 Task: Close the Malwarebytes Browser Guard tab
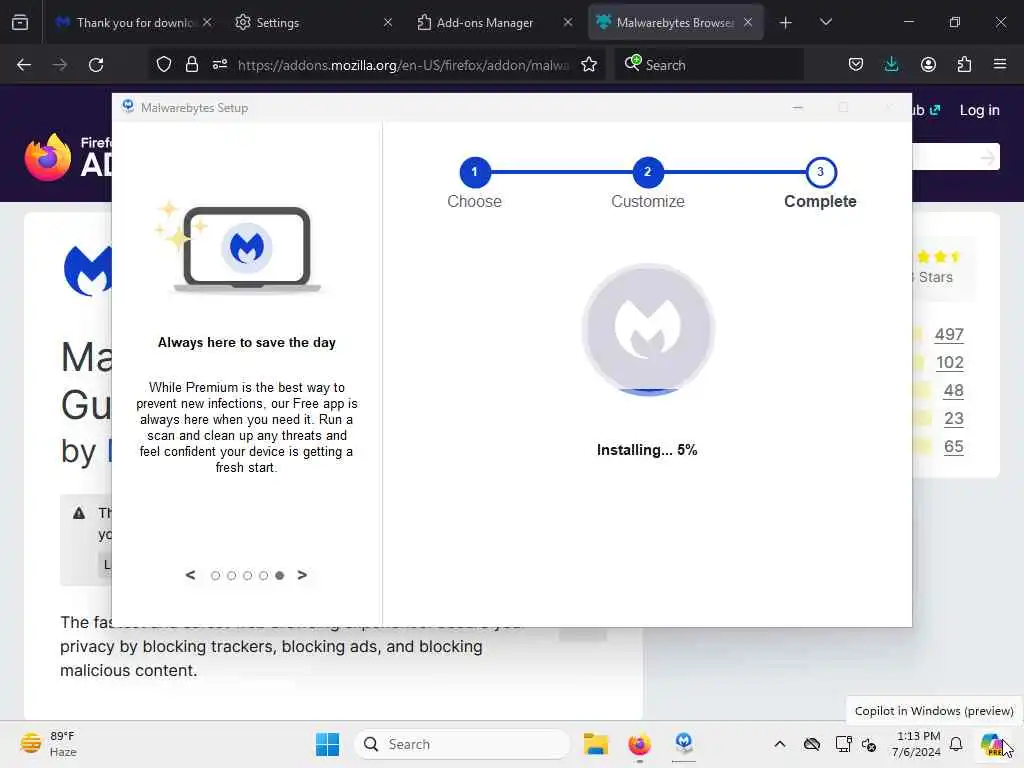[x=748, y=22]
